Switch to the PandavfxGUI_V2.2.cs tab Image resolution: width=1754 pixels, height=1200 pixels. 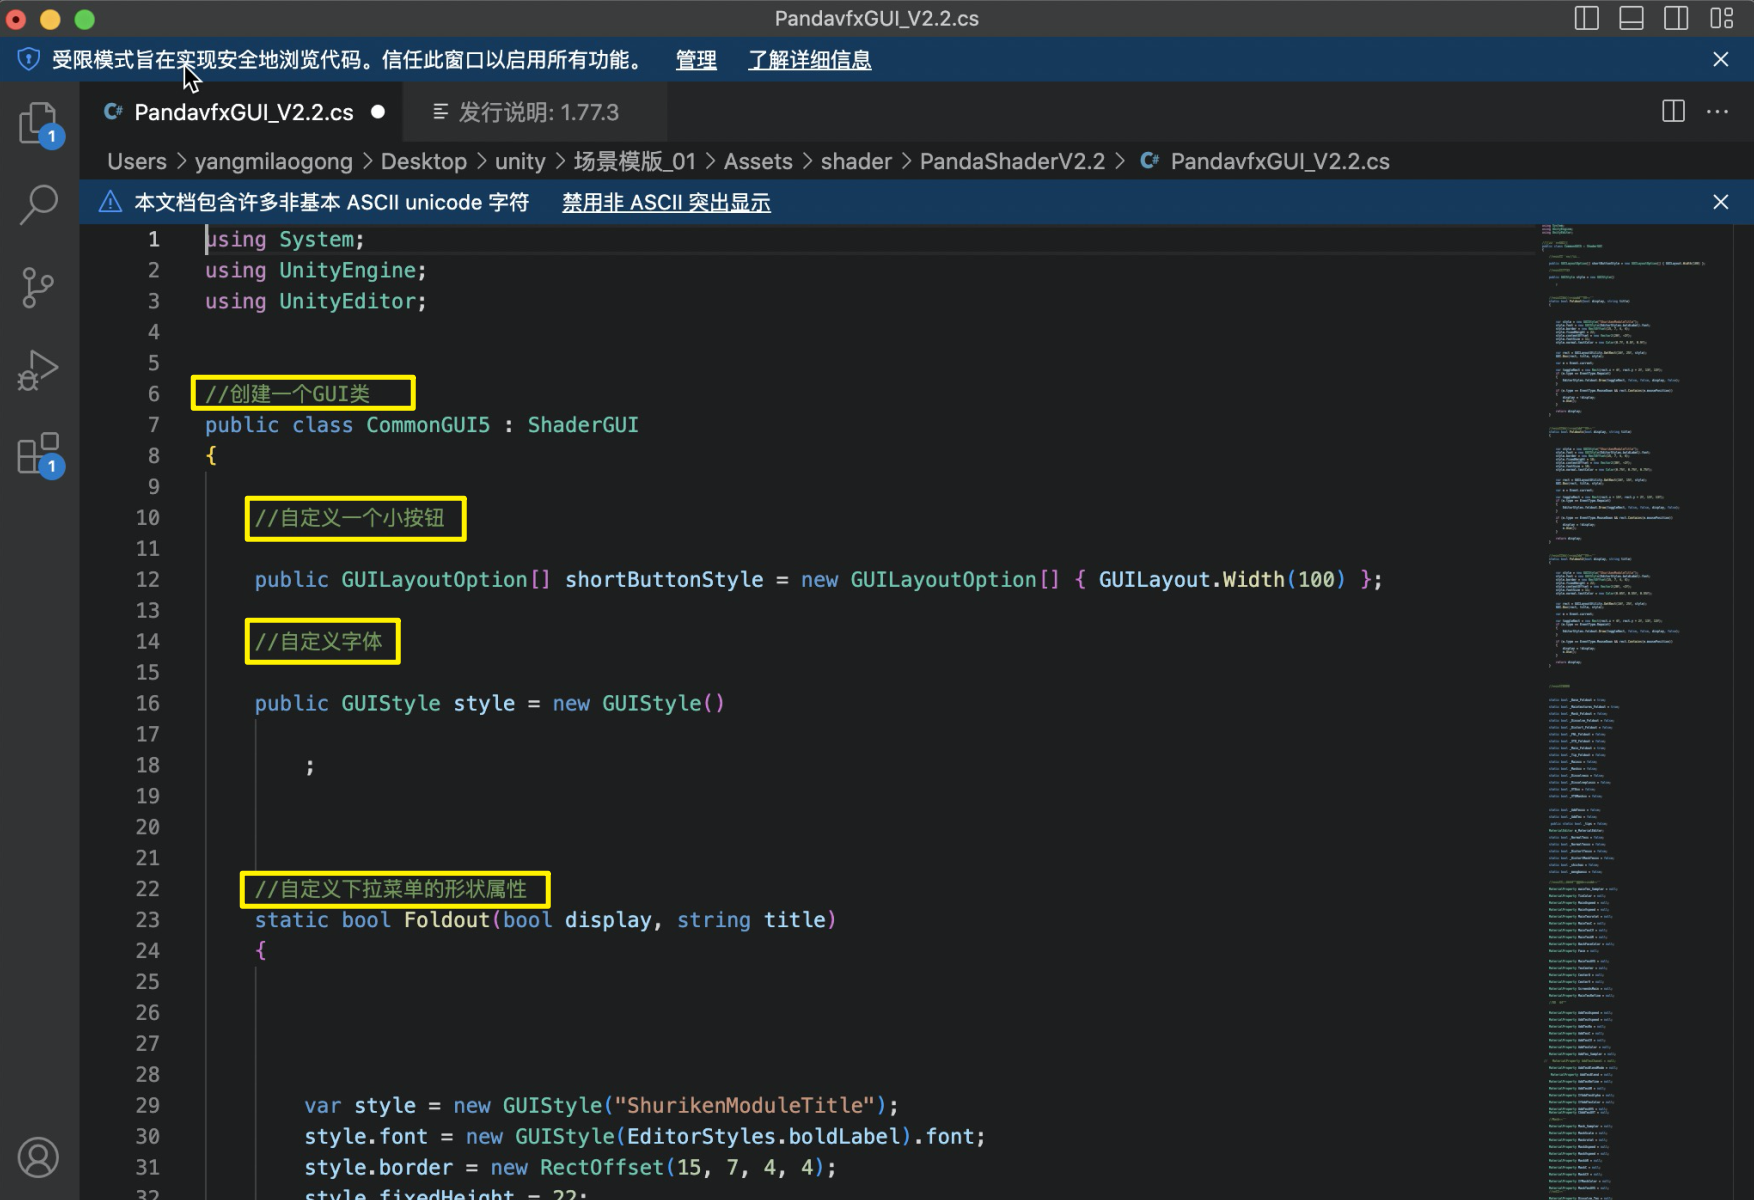(243, 112)
